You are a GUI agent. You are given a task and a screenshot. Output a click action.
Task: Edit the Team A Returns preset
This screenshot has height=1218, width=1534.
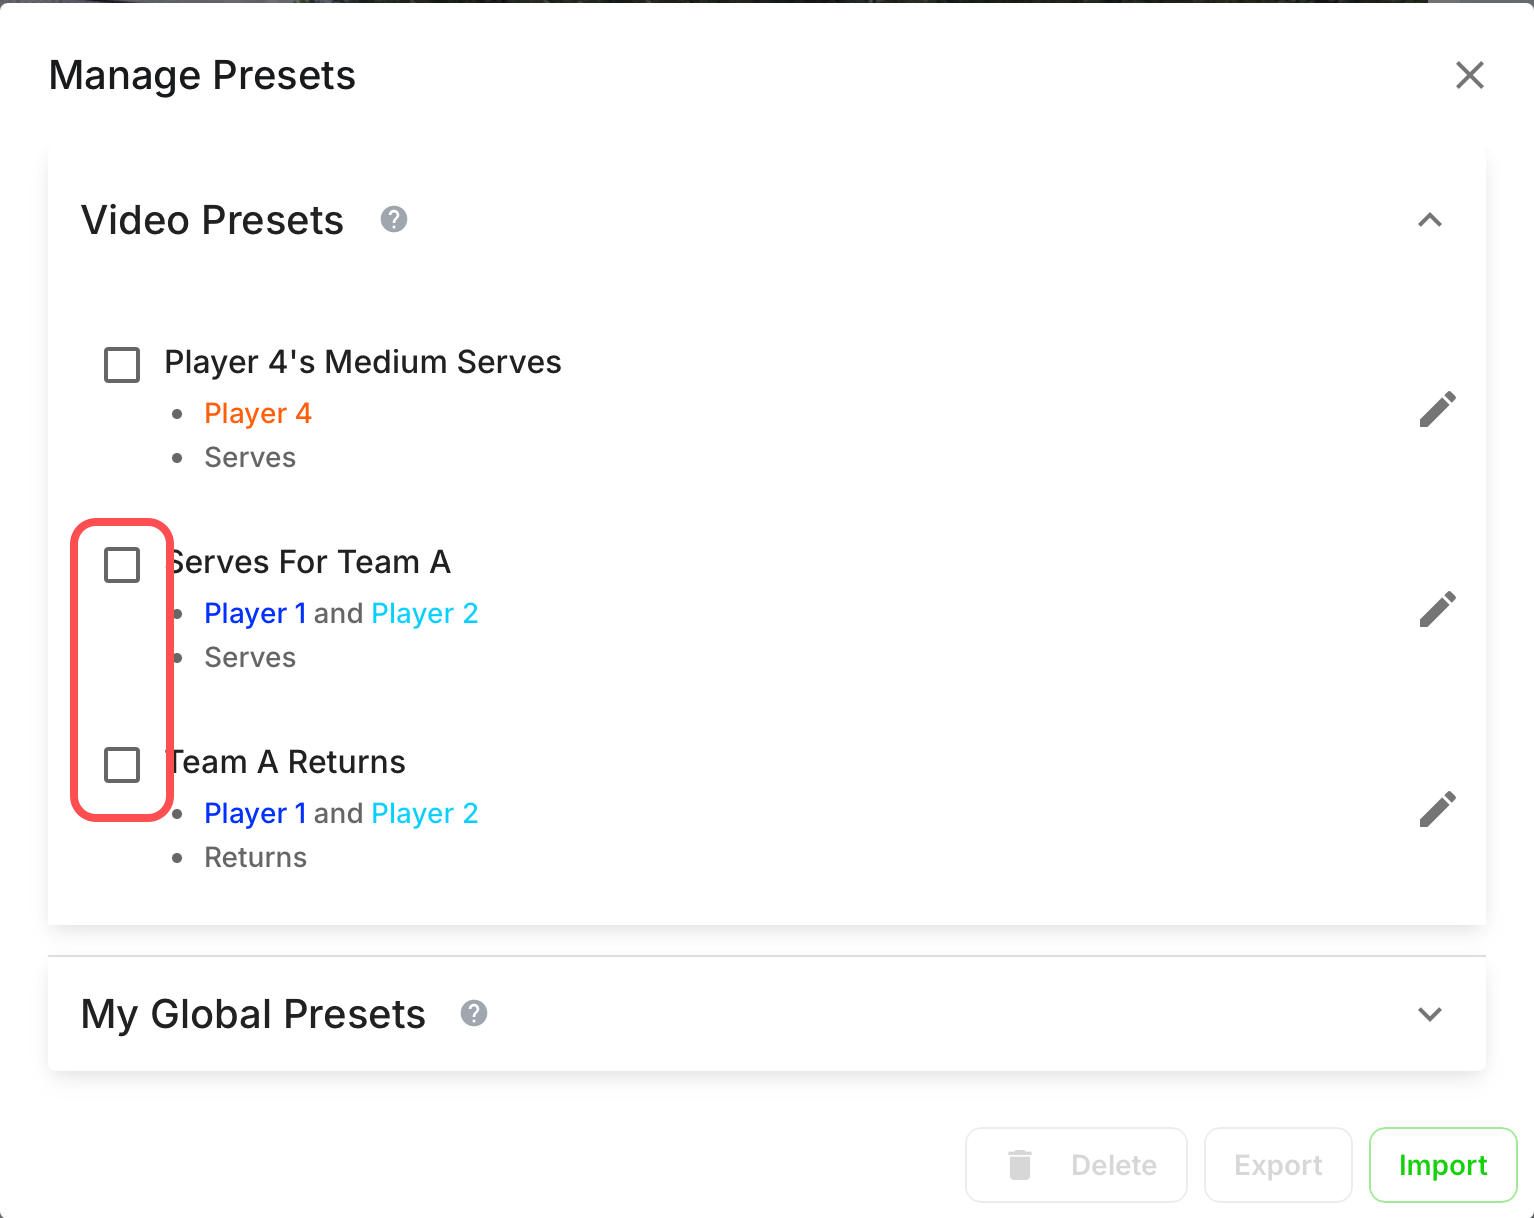tap(1437, 809)
